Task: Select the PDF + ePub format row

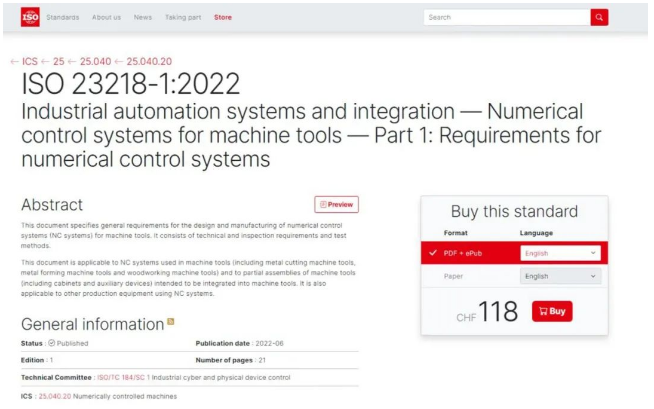Action: (514, 253)
